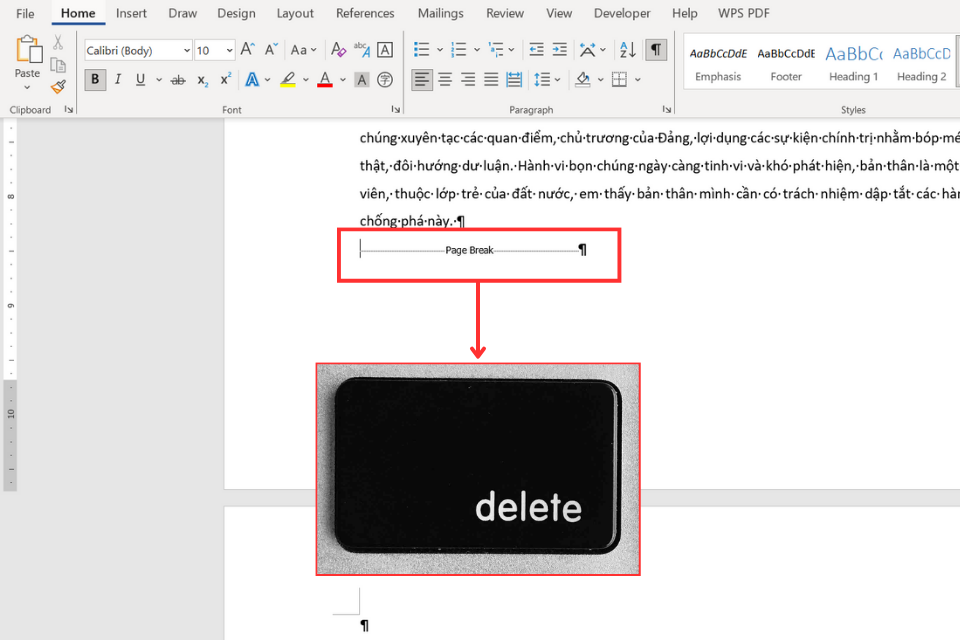The height and width of the screenshot is (640, 960).
Task: Apply character shading
Action: click(x=362, y=80)
